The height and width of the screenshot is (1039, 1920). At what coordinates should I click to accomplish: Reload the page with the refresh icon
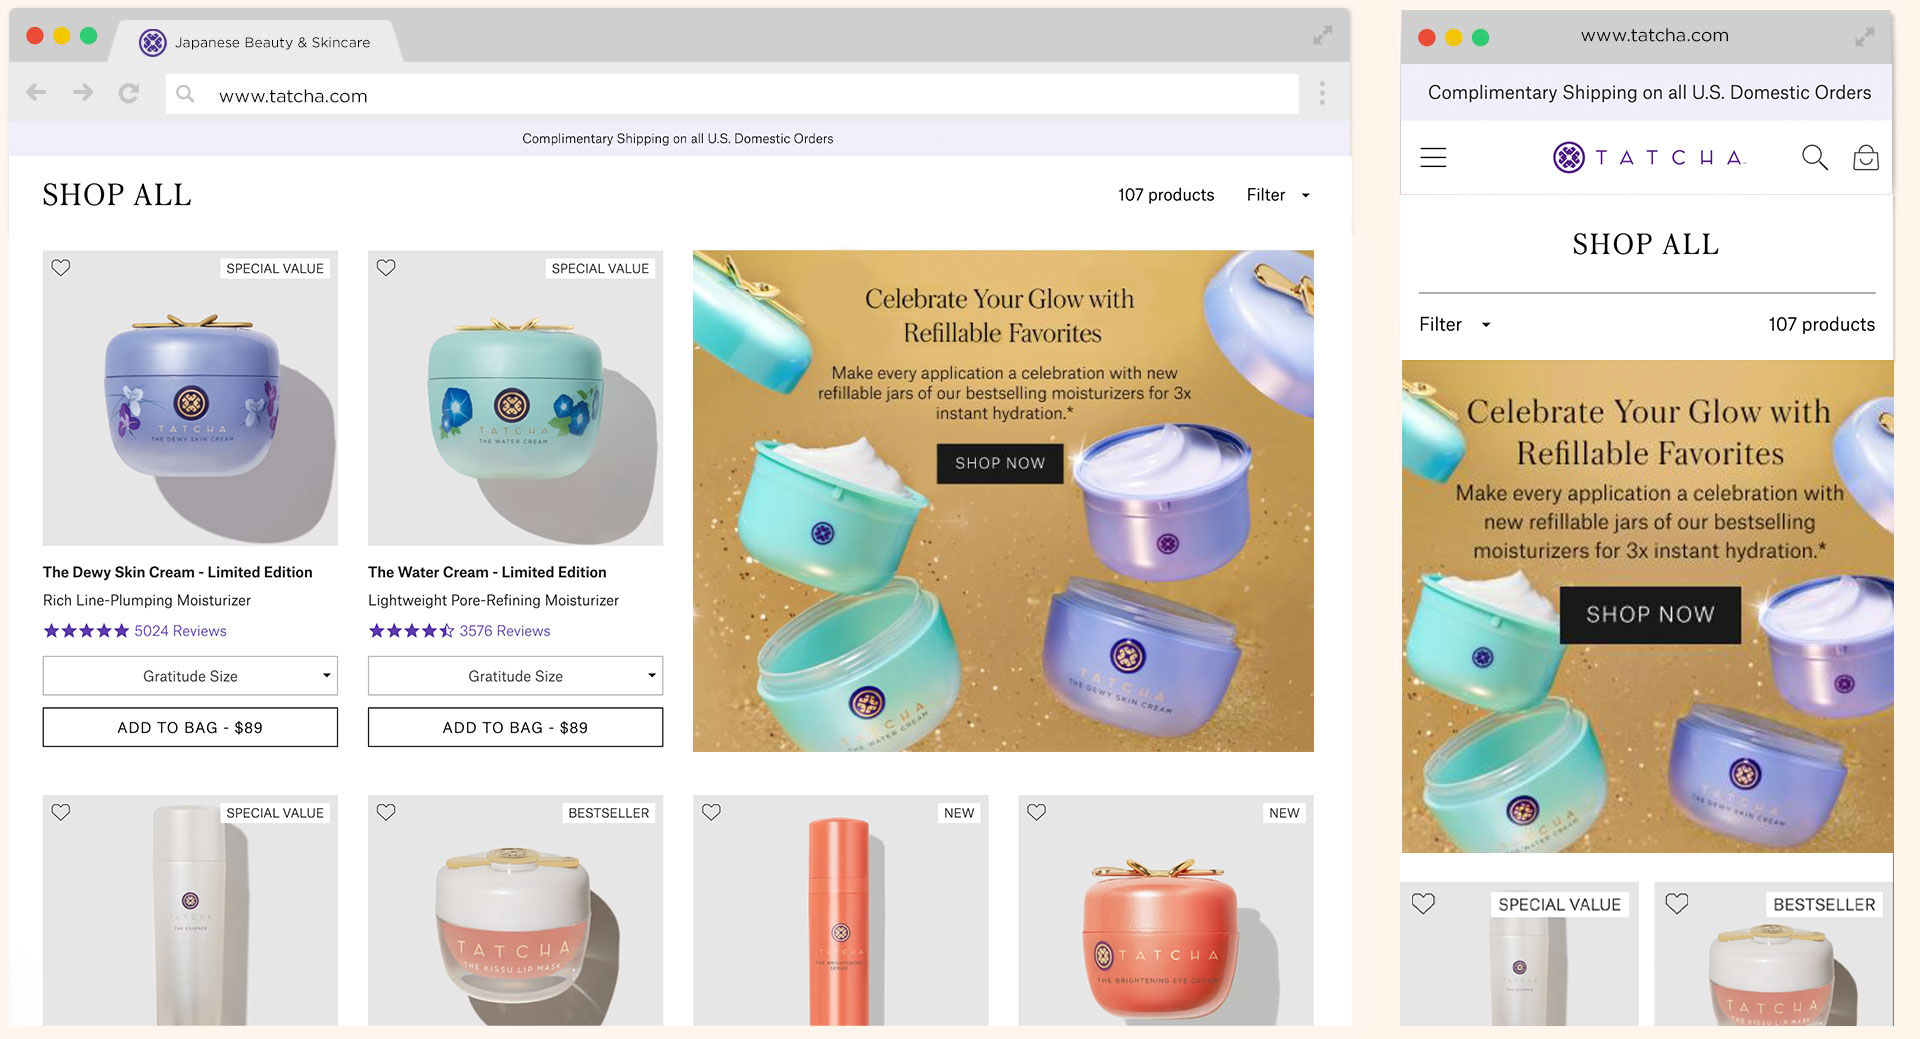tap(129, 93)
